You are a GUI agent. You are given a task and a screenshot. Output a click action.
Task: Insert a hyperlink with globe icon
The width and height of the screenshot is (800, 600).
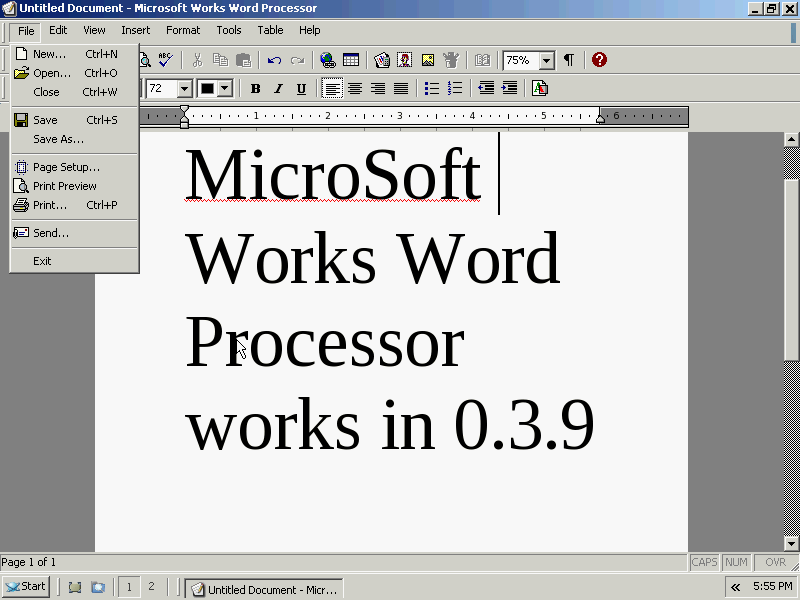328,60
